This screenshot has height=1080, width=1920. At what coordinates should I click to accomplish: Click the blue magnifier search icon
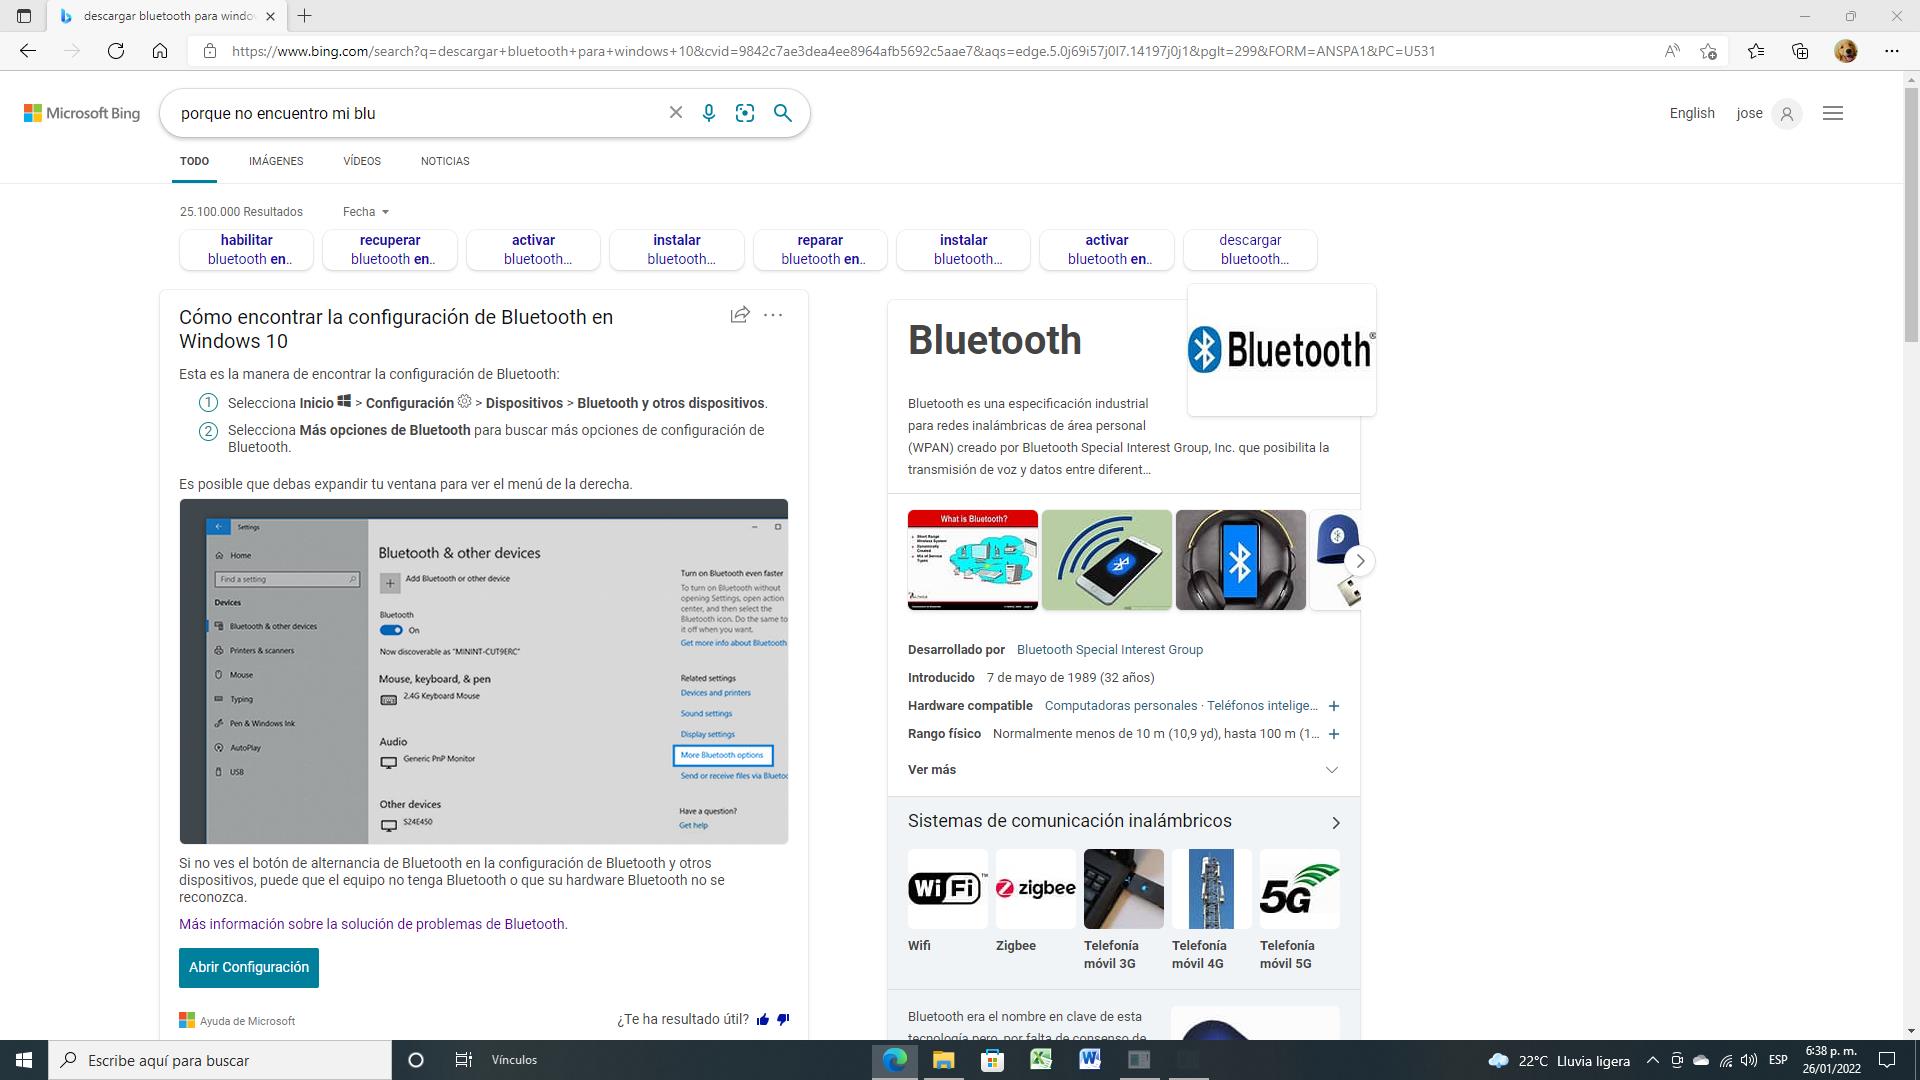[x=783, y=113]
